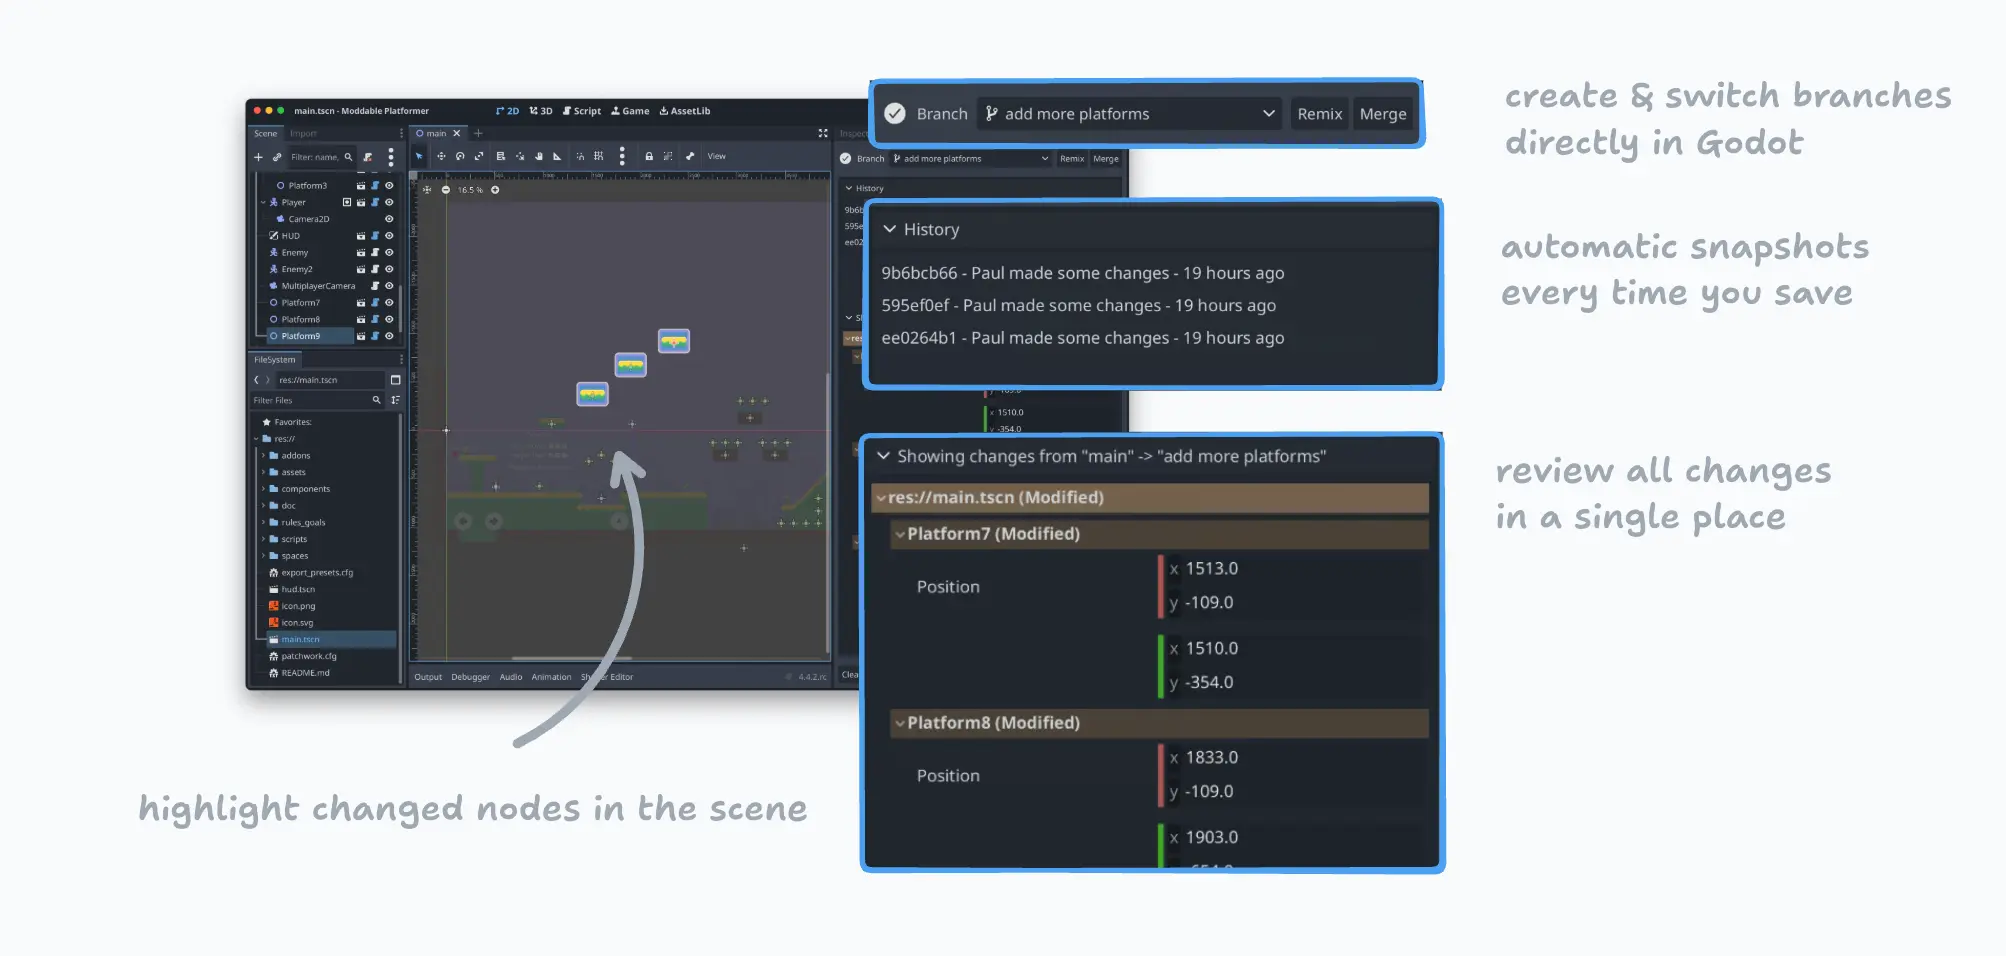Select the Move tool in viewport toolbar

(x=441, y=156)
